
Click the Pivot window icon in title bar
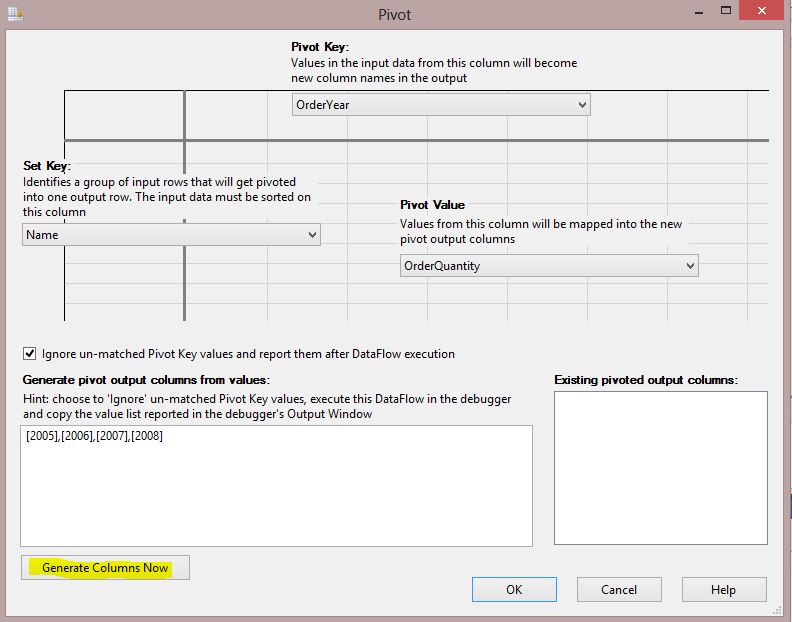(x=13, y=13)
